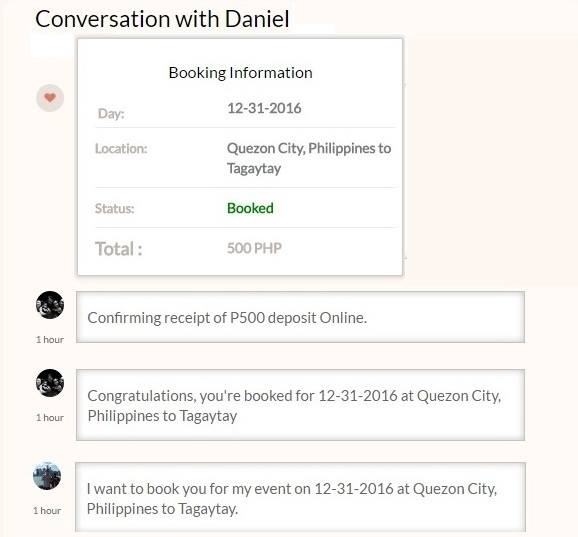The width and height of the screenshot is (578, 537).
Task: Click the 500 PHP total amount
Action: [254, 248]
